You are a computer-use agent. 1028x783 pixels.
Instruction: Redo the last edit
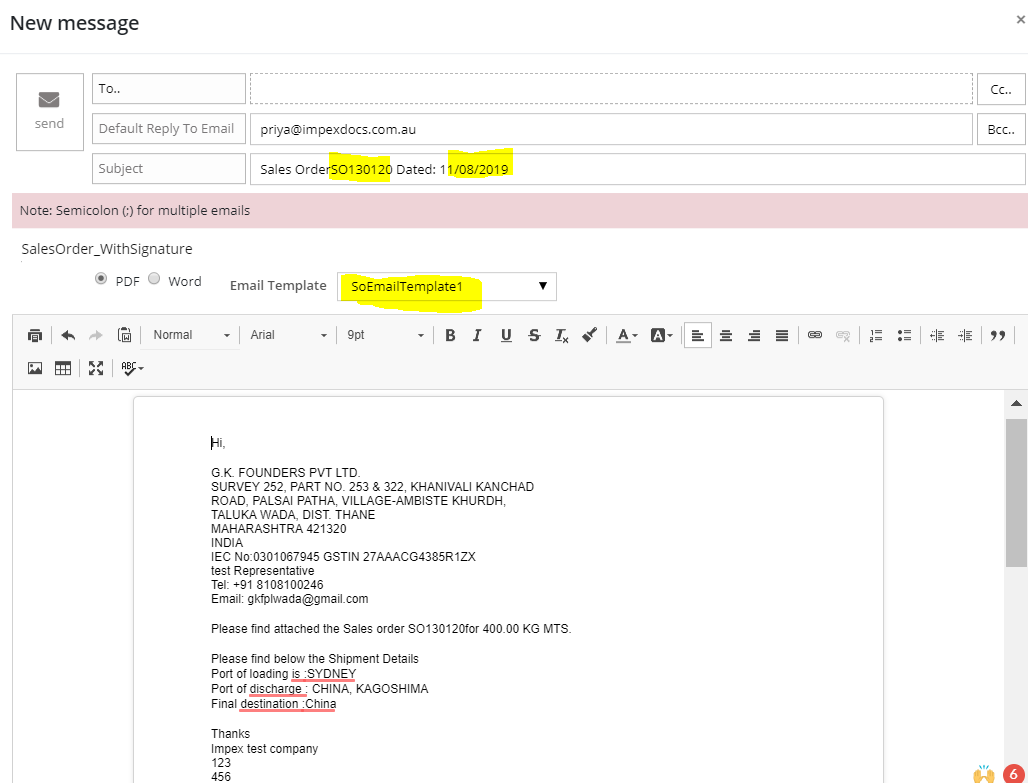[x=96, y=335]
